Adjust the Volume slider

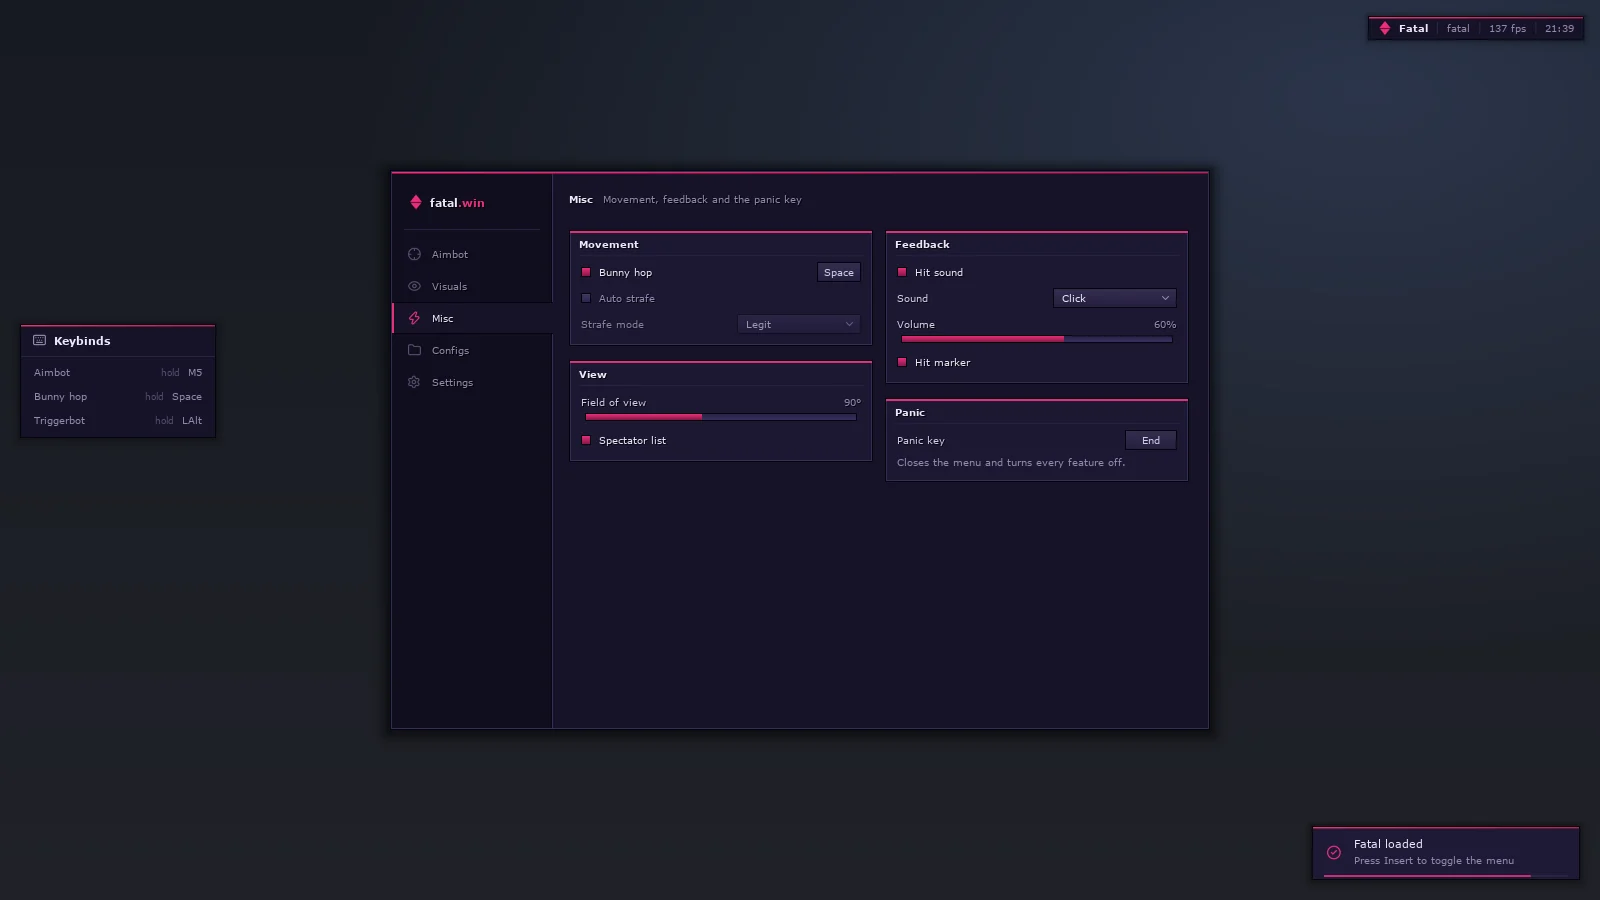[1037, 339]
